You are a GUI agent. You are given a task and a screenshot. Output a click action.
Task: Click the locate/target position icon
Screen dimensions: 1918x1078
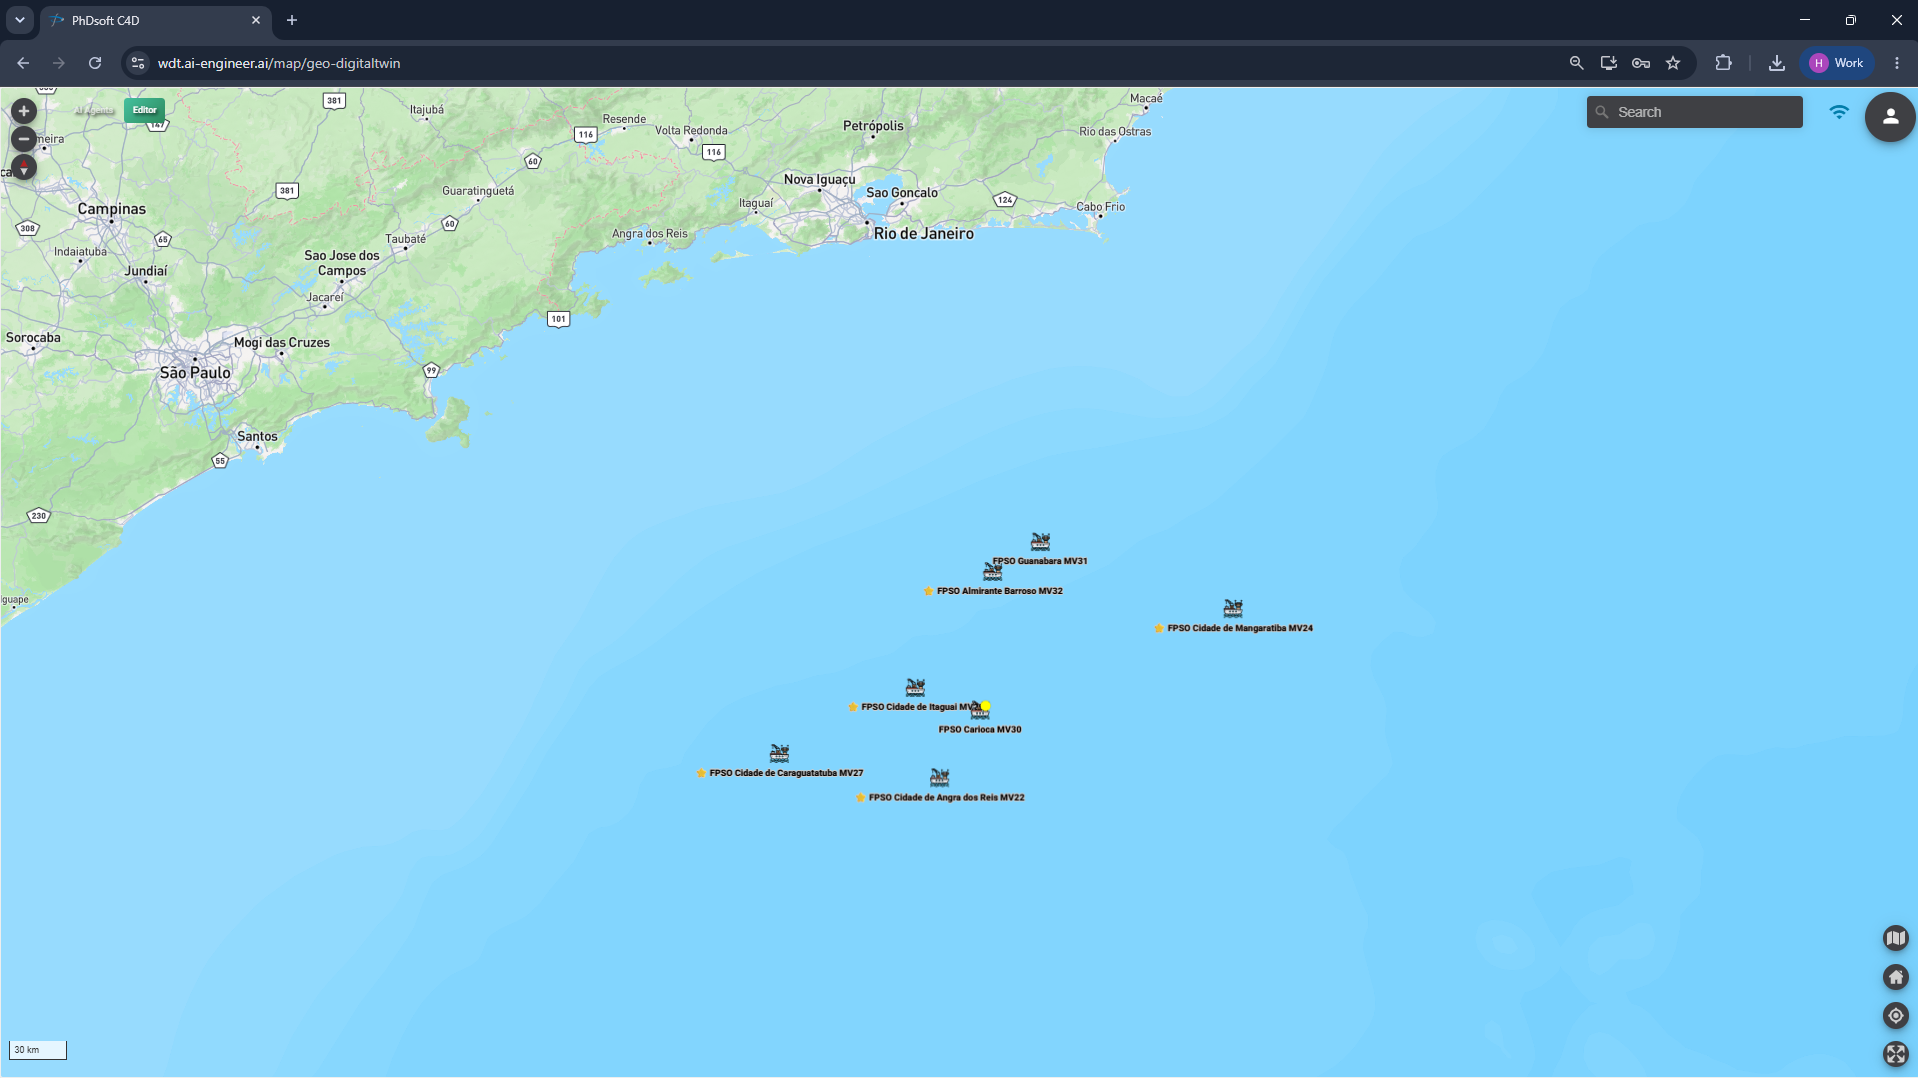(1895, 1016)
